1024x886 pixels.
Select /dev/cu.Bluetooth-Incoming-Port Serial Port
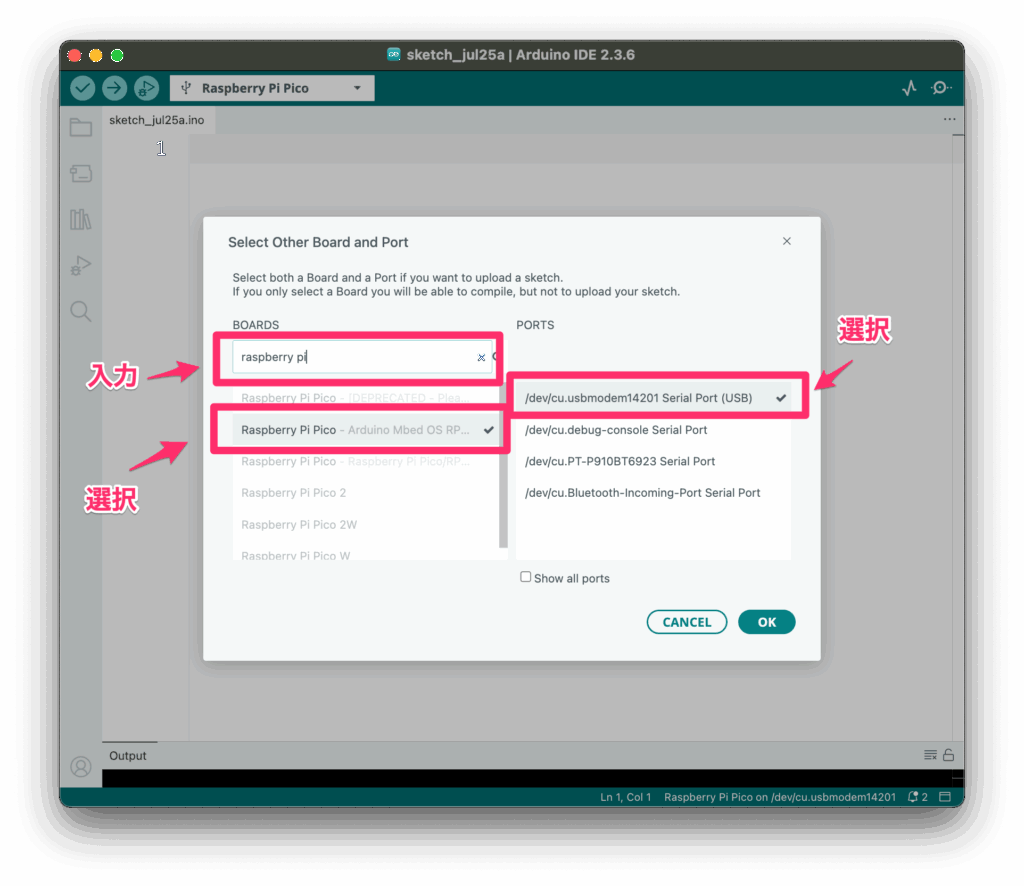point(654,493)
